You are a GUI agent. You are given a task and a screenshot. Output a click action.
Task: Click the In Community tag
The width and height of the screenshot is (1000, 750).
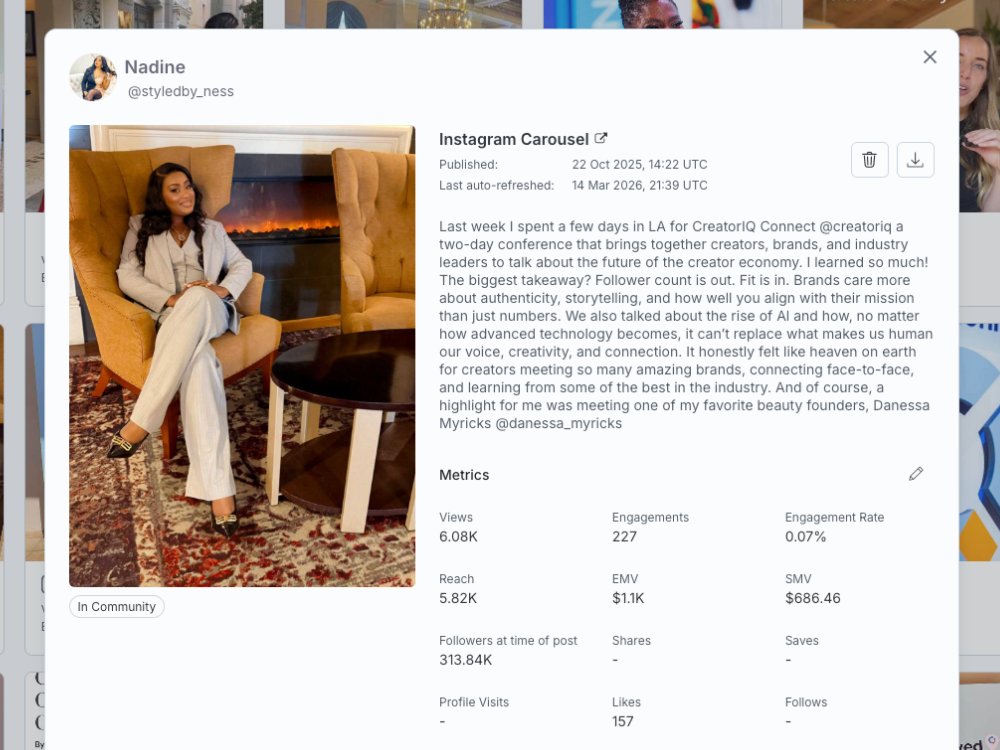pyautogui.click(x=117, y=607)
